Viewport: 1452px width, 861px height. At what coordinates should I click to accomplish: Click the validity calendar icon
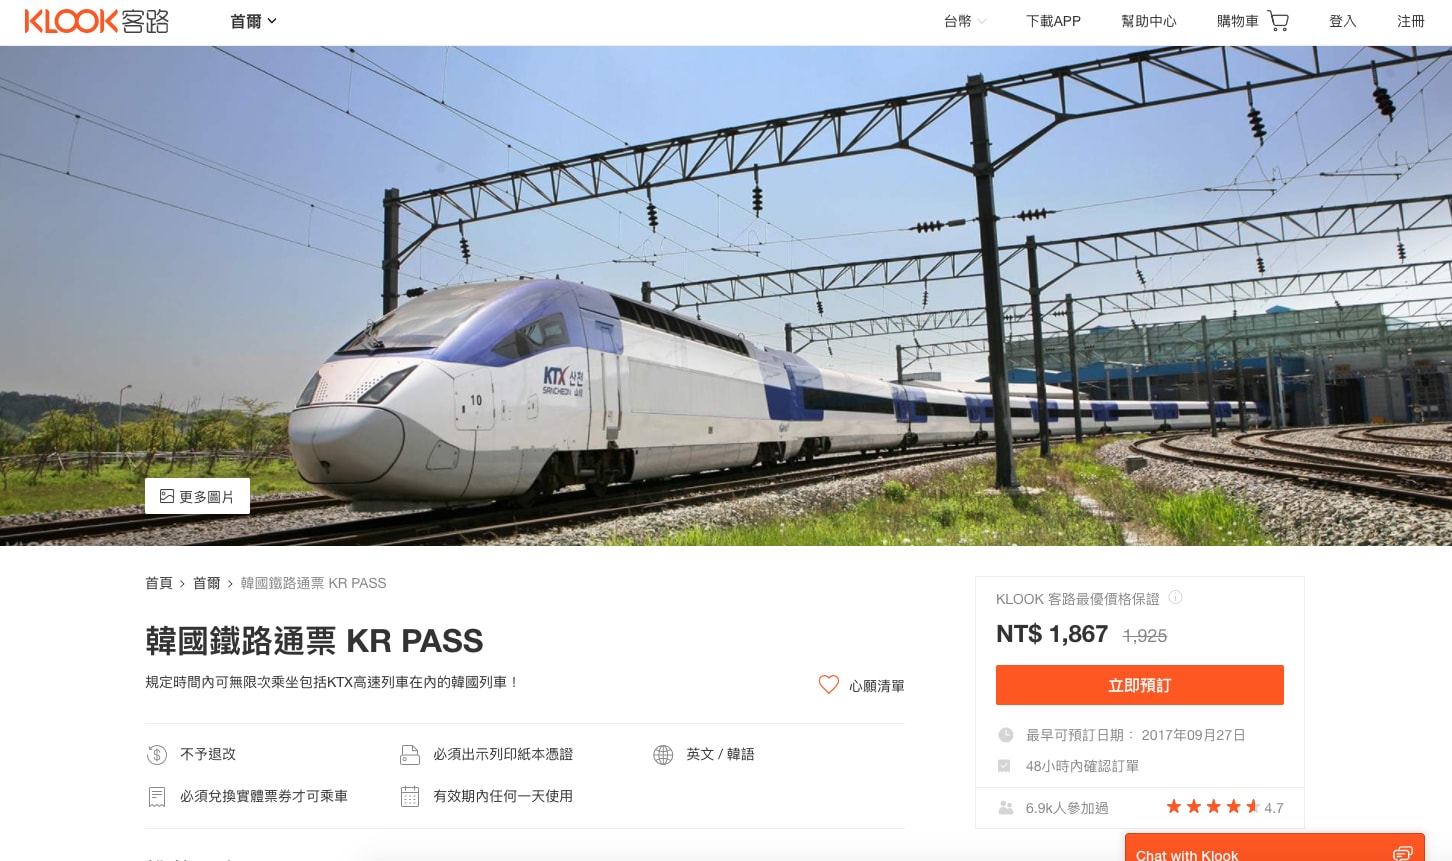point(410,797)
